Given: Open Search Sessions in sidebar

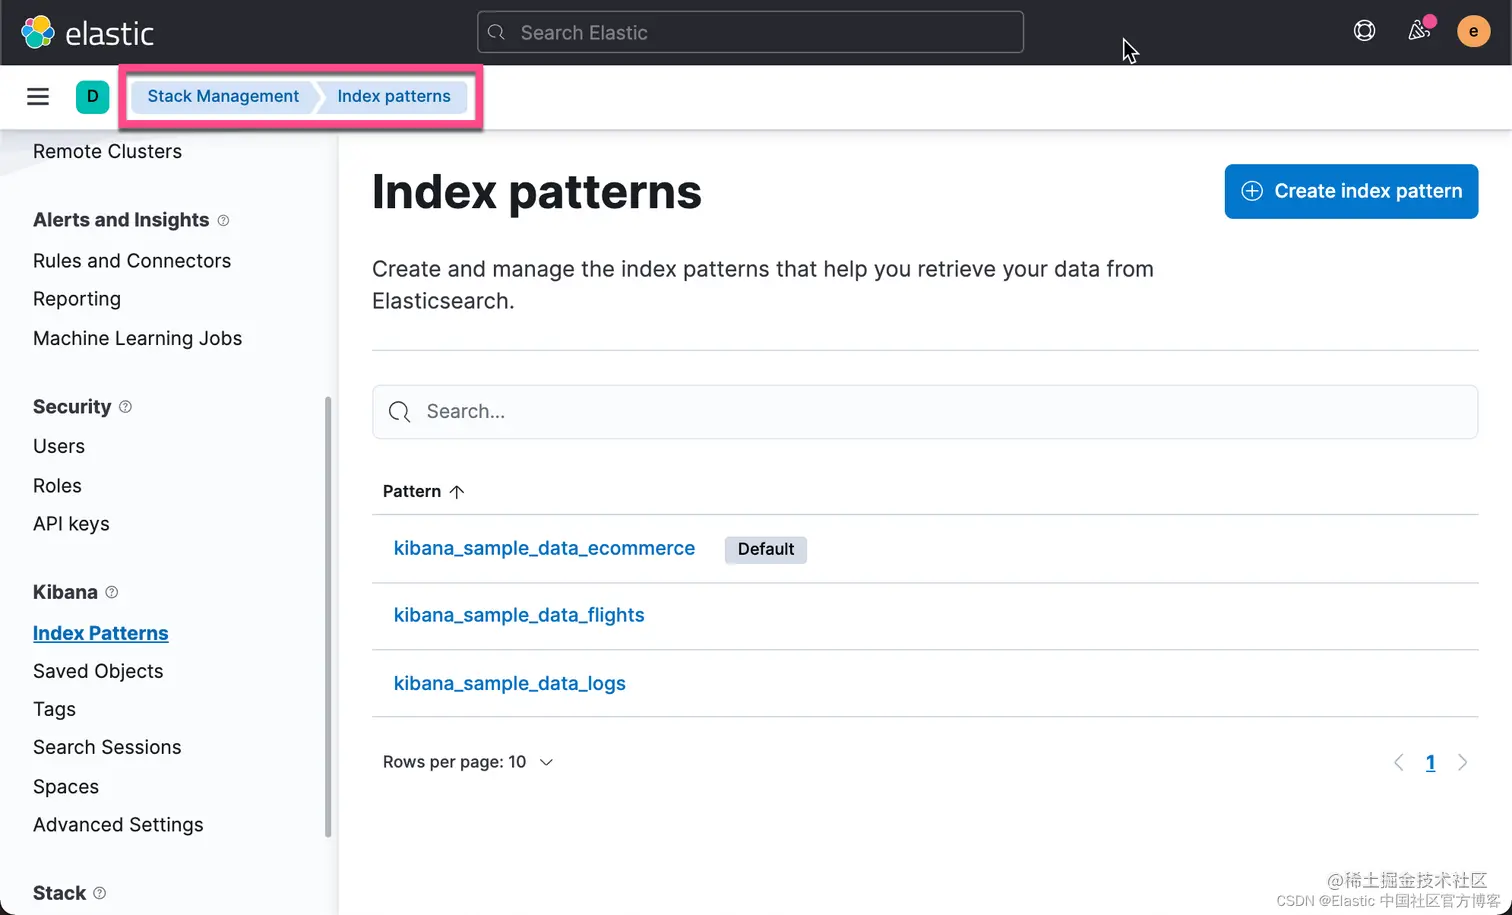Looking at the screenshot, I should click(107, 747).
